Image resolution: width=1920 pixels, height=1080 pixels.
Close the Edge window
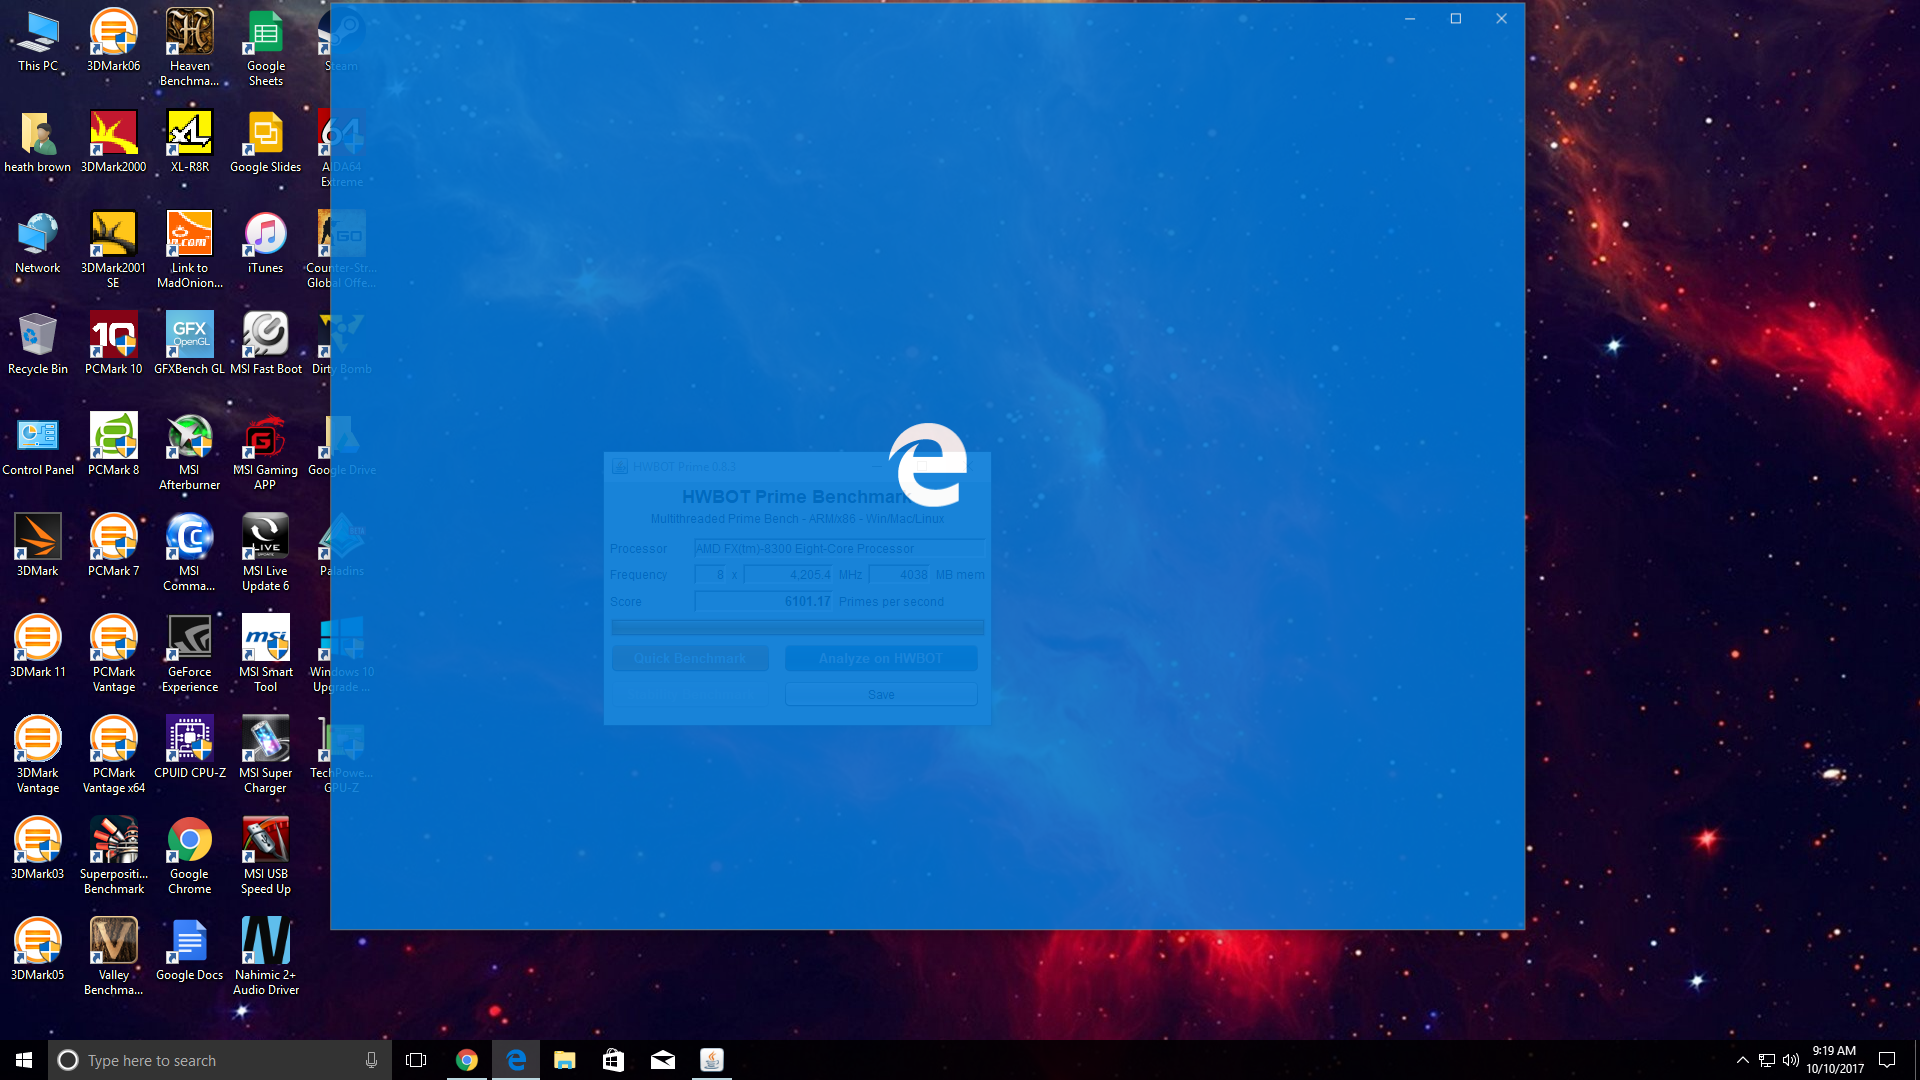1502,19
